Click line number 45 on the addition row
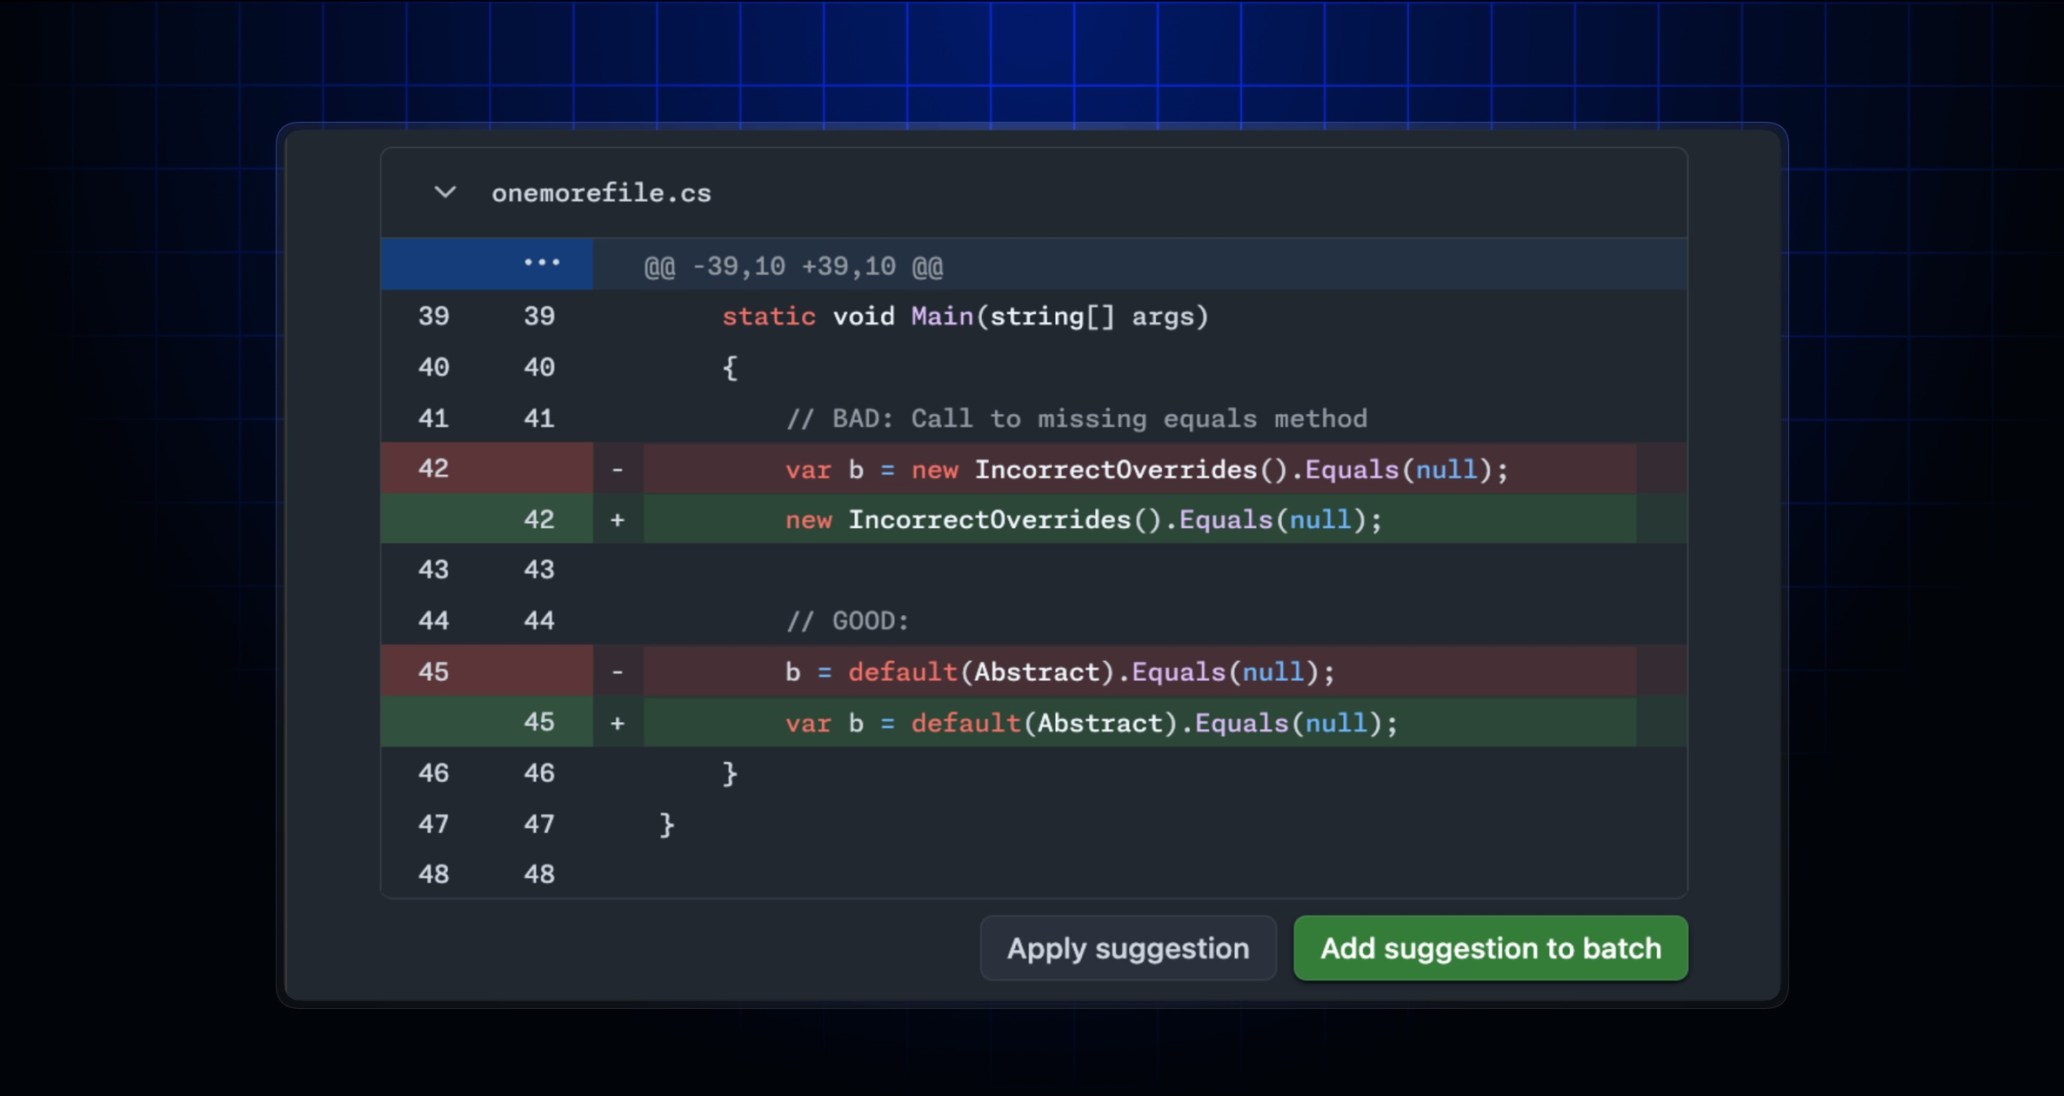This screenshot has height=1096, width=2064. pyautogui.click(x=539, y=722)
